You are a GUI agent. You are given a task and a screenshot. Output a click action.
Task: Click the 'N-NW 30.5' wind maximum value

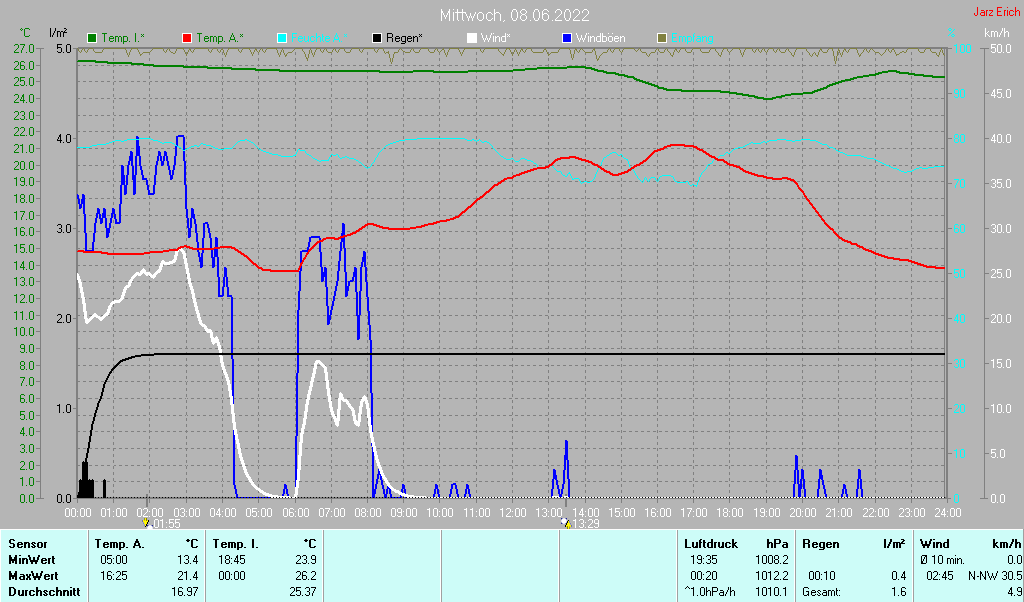(995, 577)
